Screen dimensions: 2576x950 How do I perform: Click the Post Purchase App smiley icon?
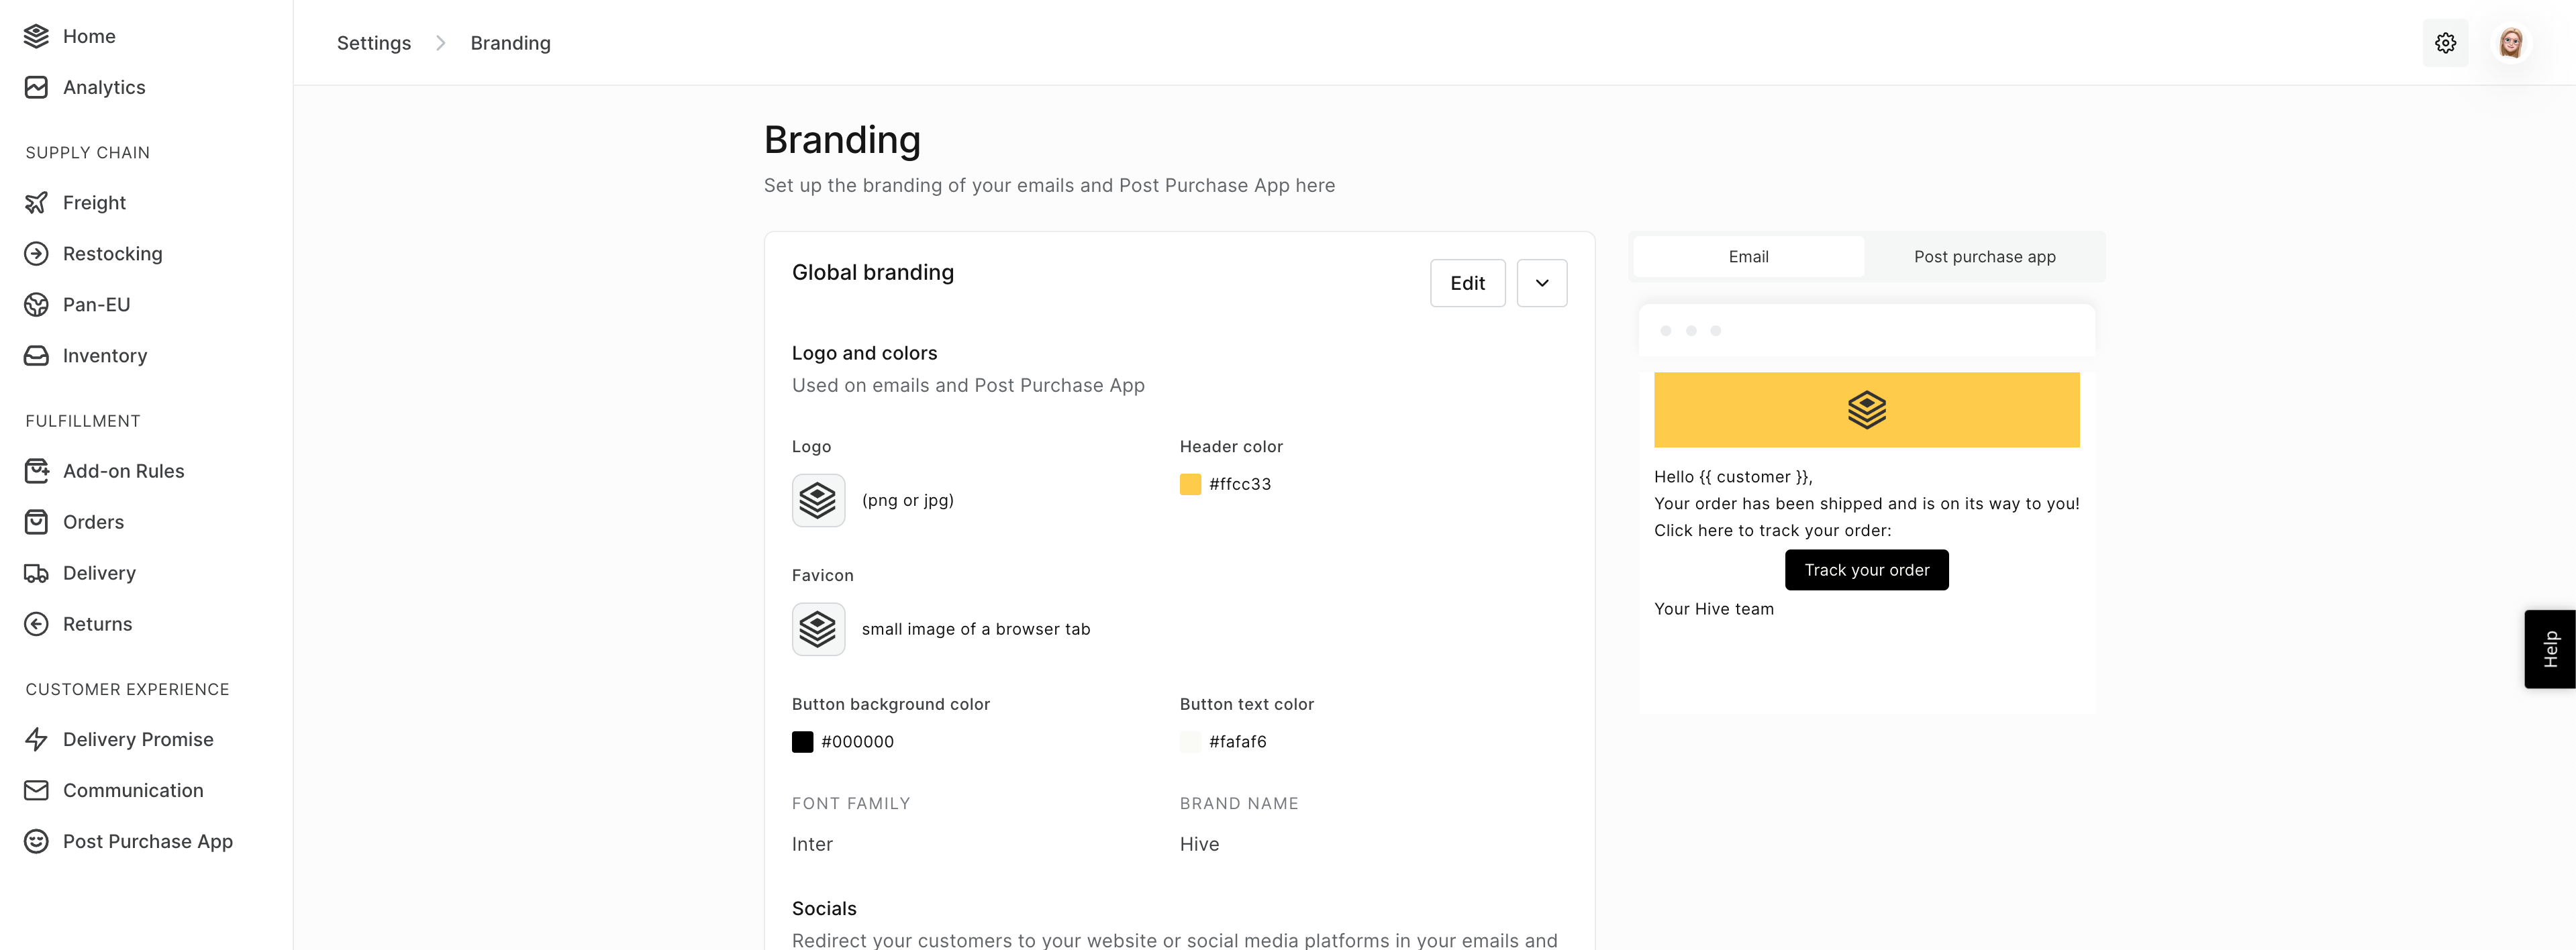click(x=36, y=841)
